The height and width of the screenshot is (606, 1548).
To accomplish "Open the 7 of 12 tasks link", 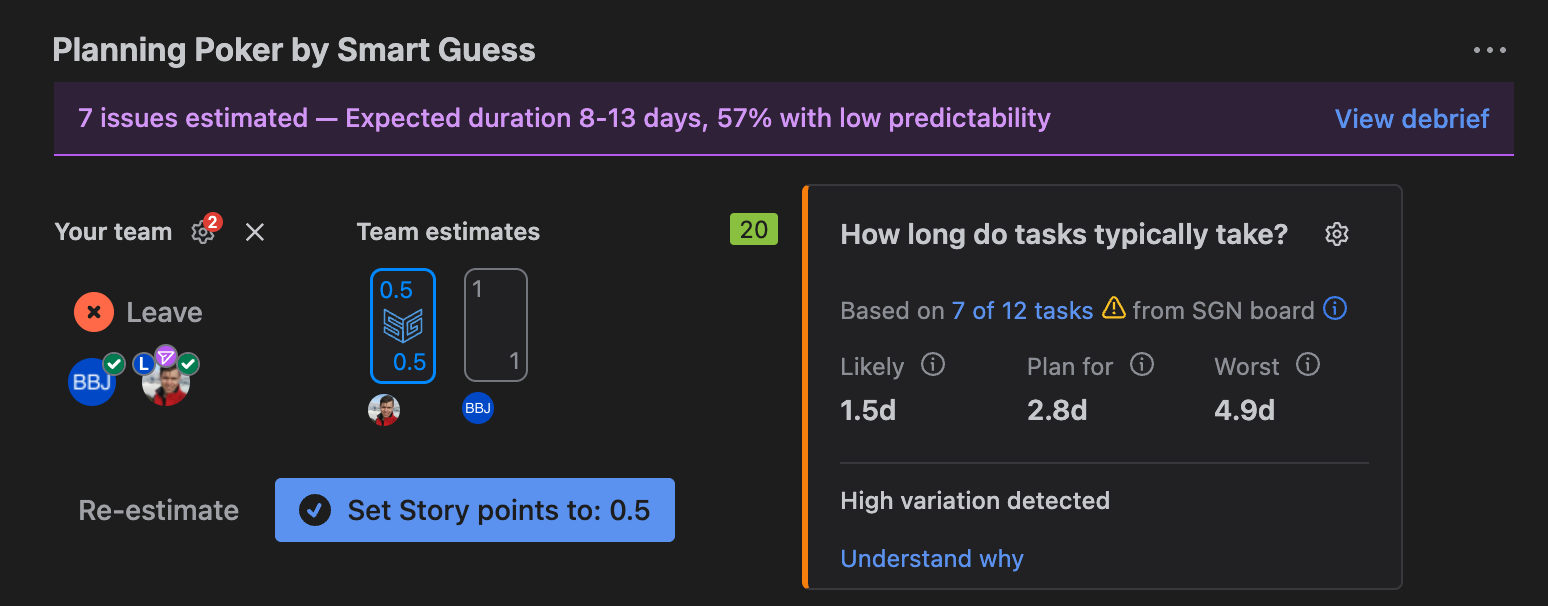I will coord(1022,310).
